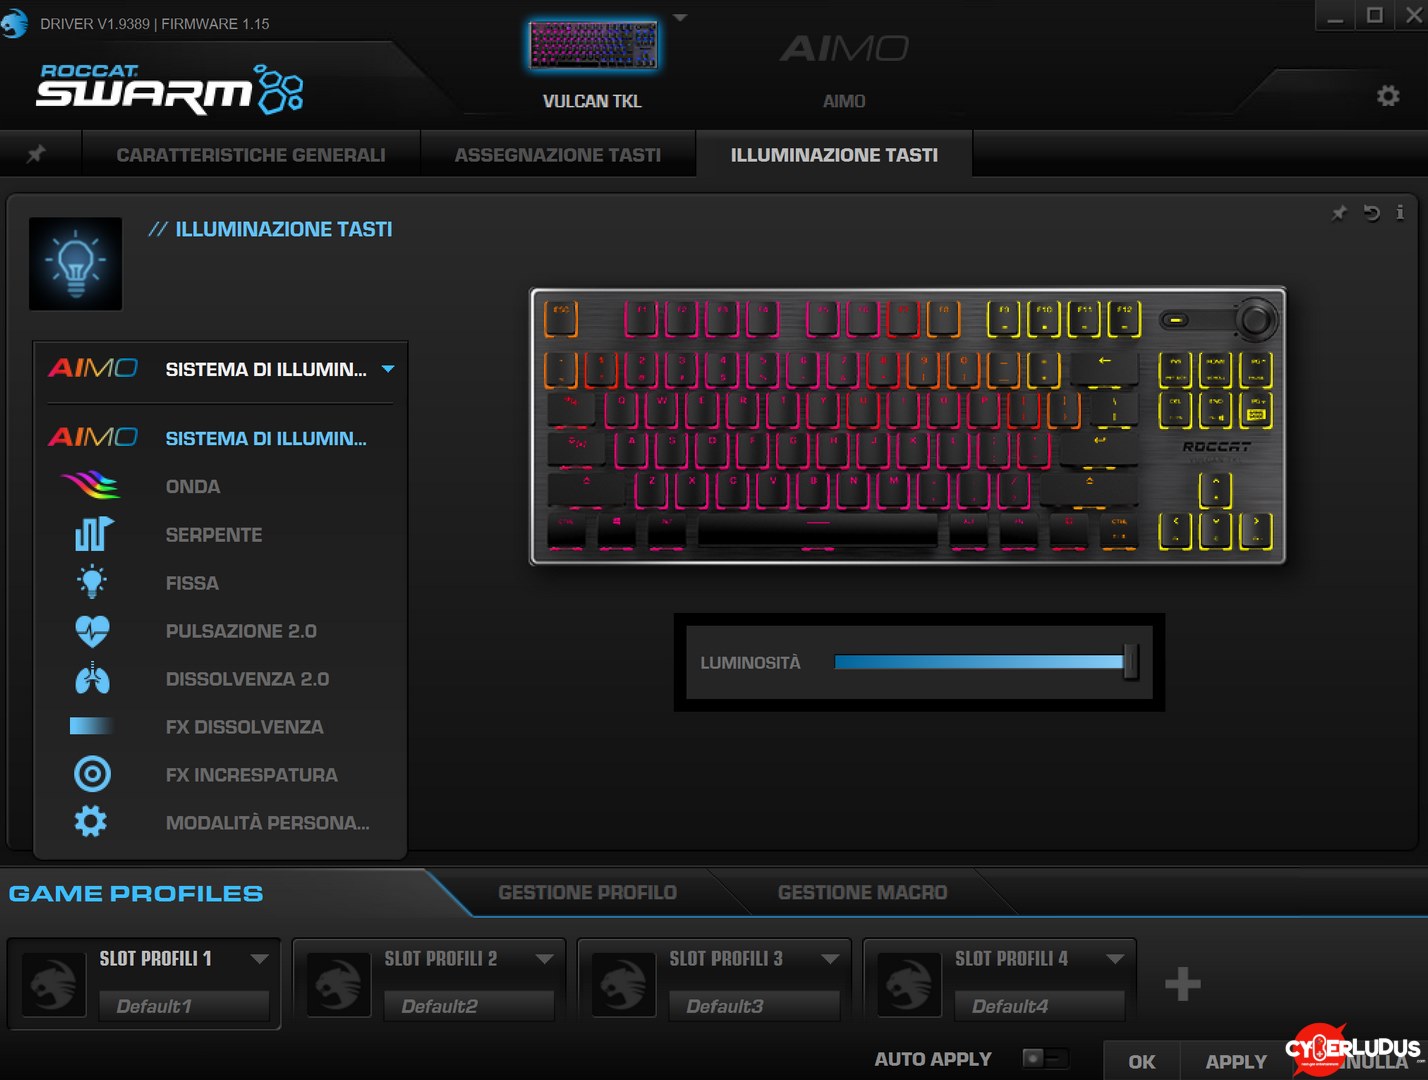Screen dimensions: 1428x1080
Task: Click the pin icon left of Caratteristiche Generali
Action: click(x=36, y=154)
